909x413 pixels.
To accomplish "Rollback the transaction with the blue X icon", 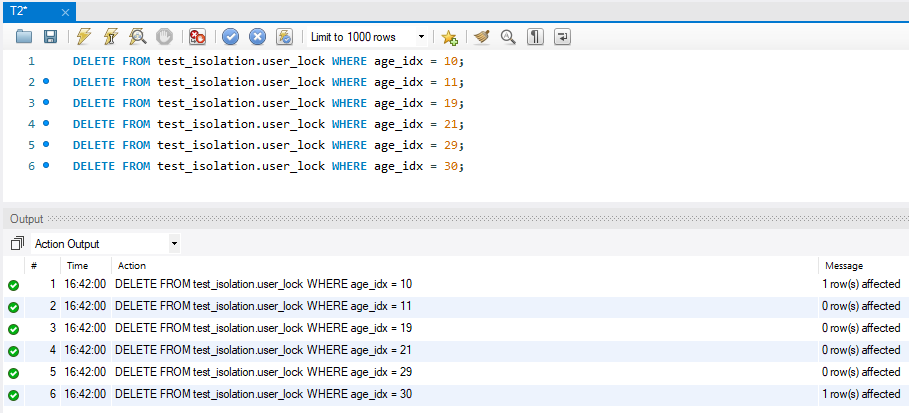I will click(x=257, y=37).
